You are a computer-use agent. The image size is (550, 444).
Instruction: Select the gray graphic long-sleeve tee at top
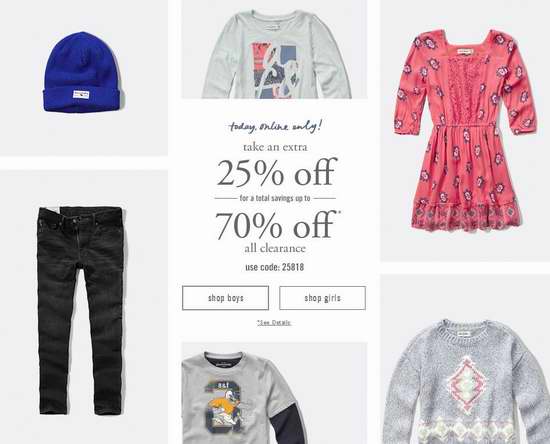(276, 54)
